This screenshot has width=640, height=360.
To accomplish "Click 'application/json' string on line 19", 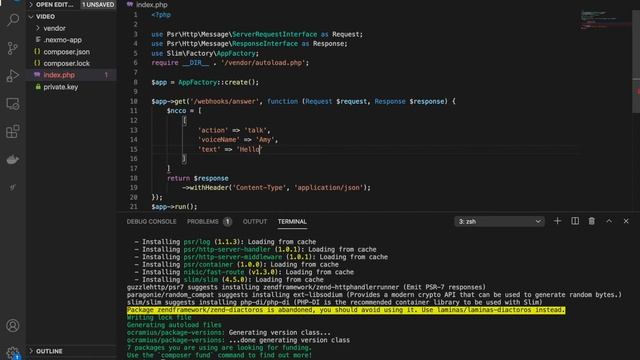I will click(x=329, y=188).
